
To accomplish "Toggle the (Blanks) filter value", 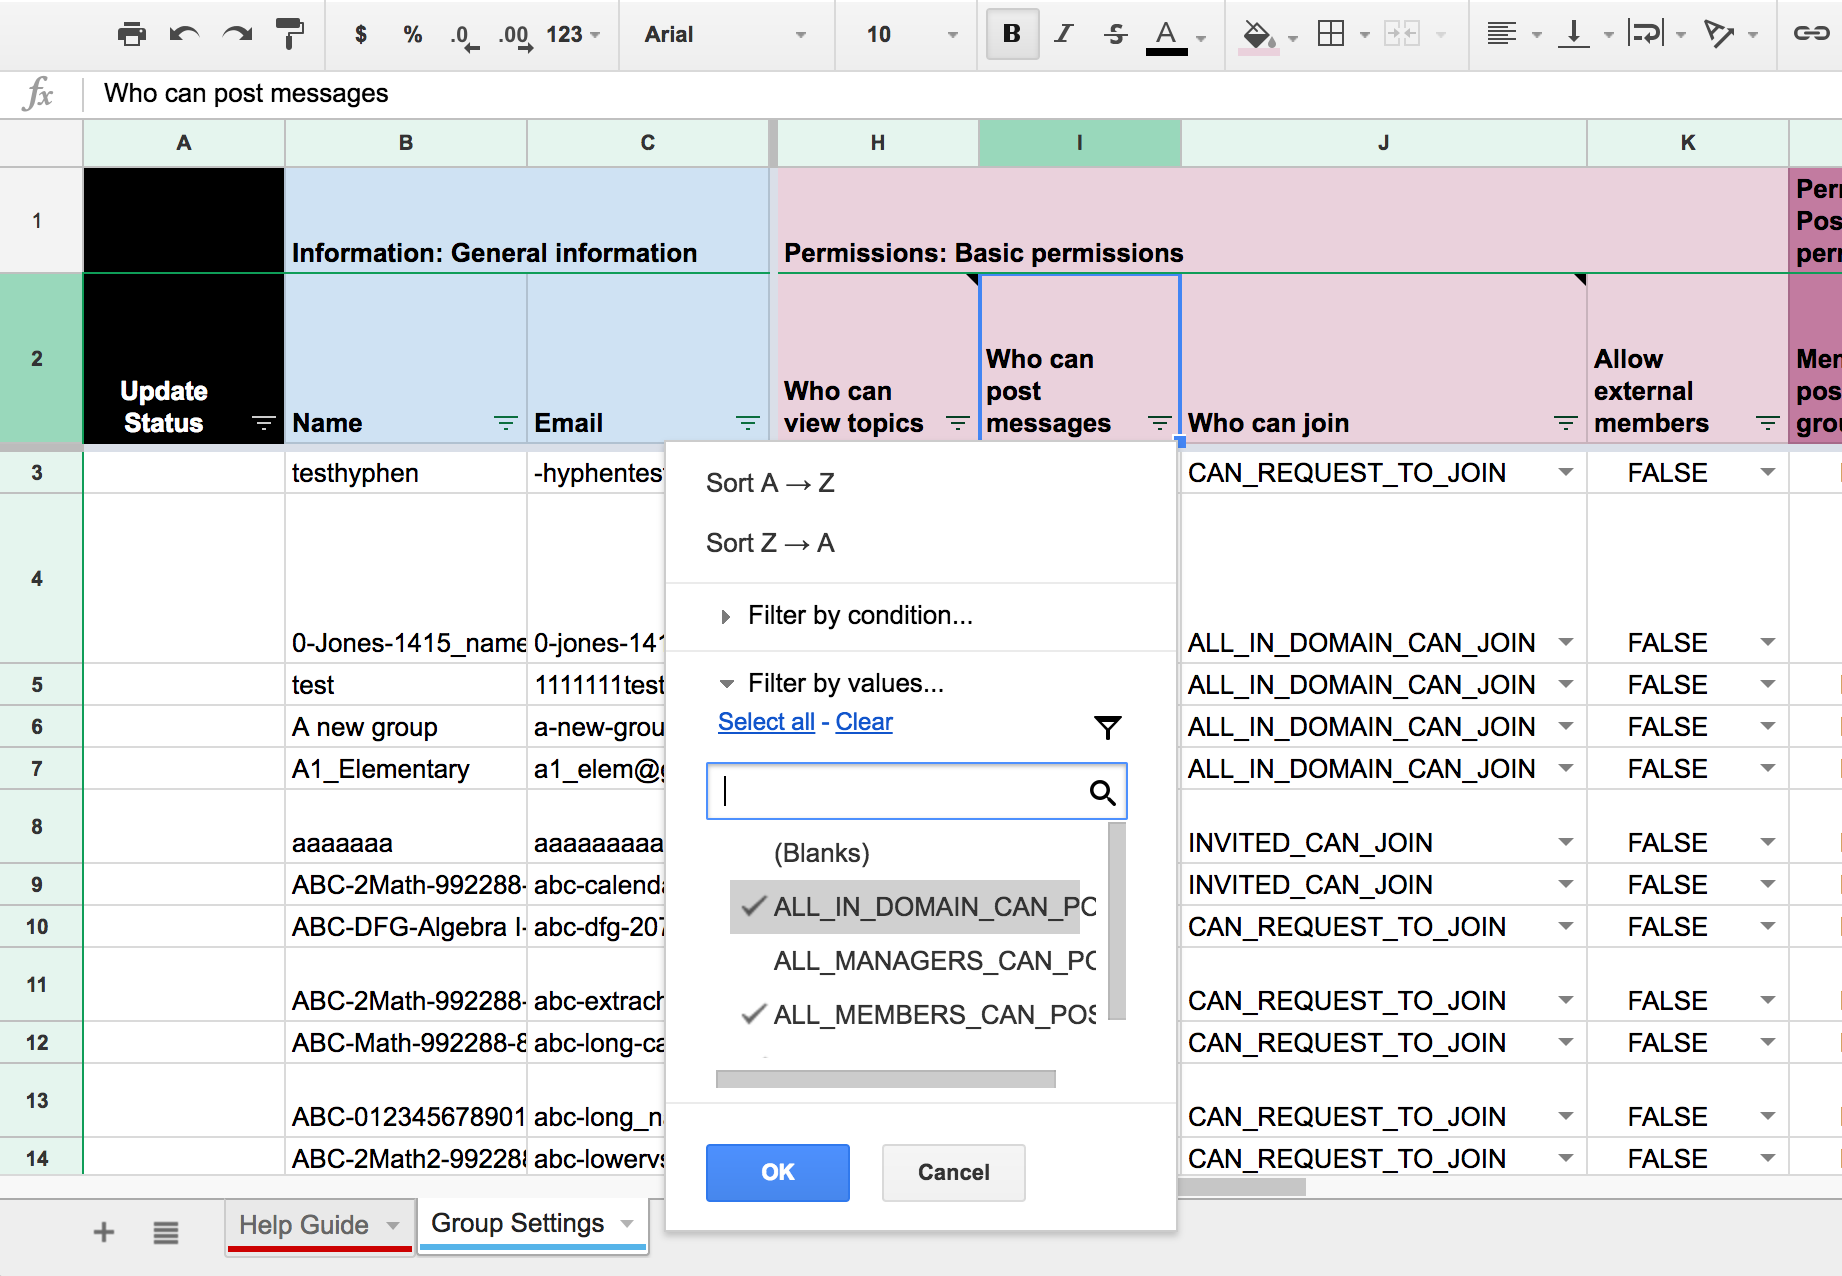I will tap(821, 853).
